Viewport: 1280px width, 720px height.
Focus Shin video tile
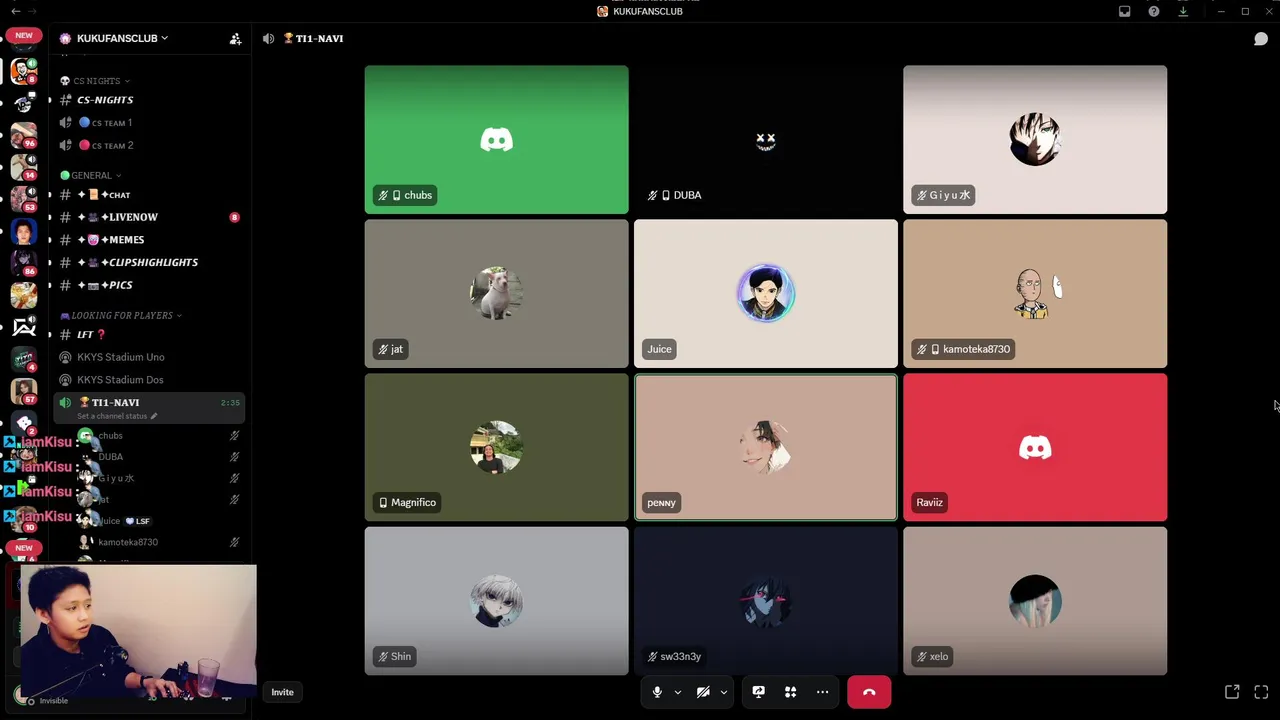click(x=497, y=601)
